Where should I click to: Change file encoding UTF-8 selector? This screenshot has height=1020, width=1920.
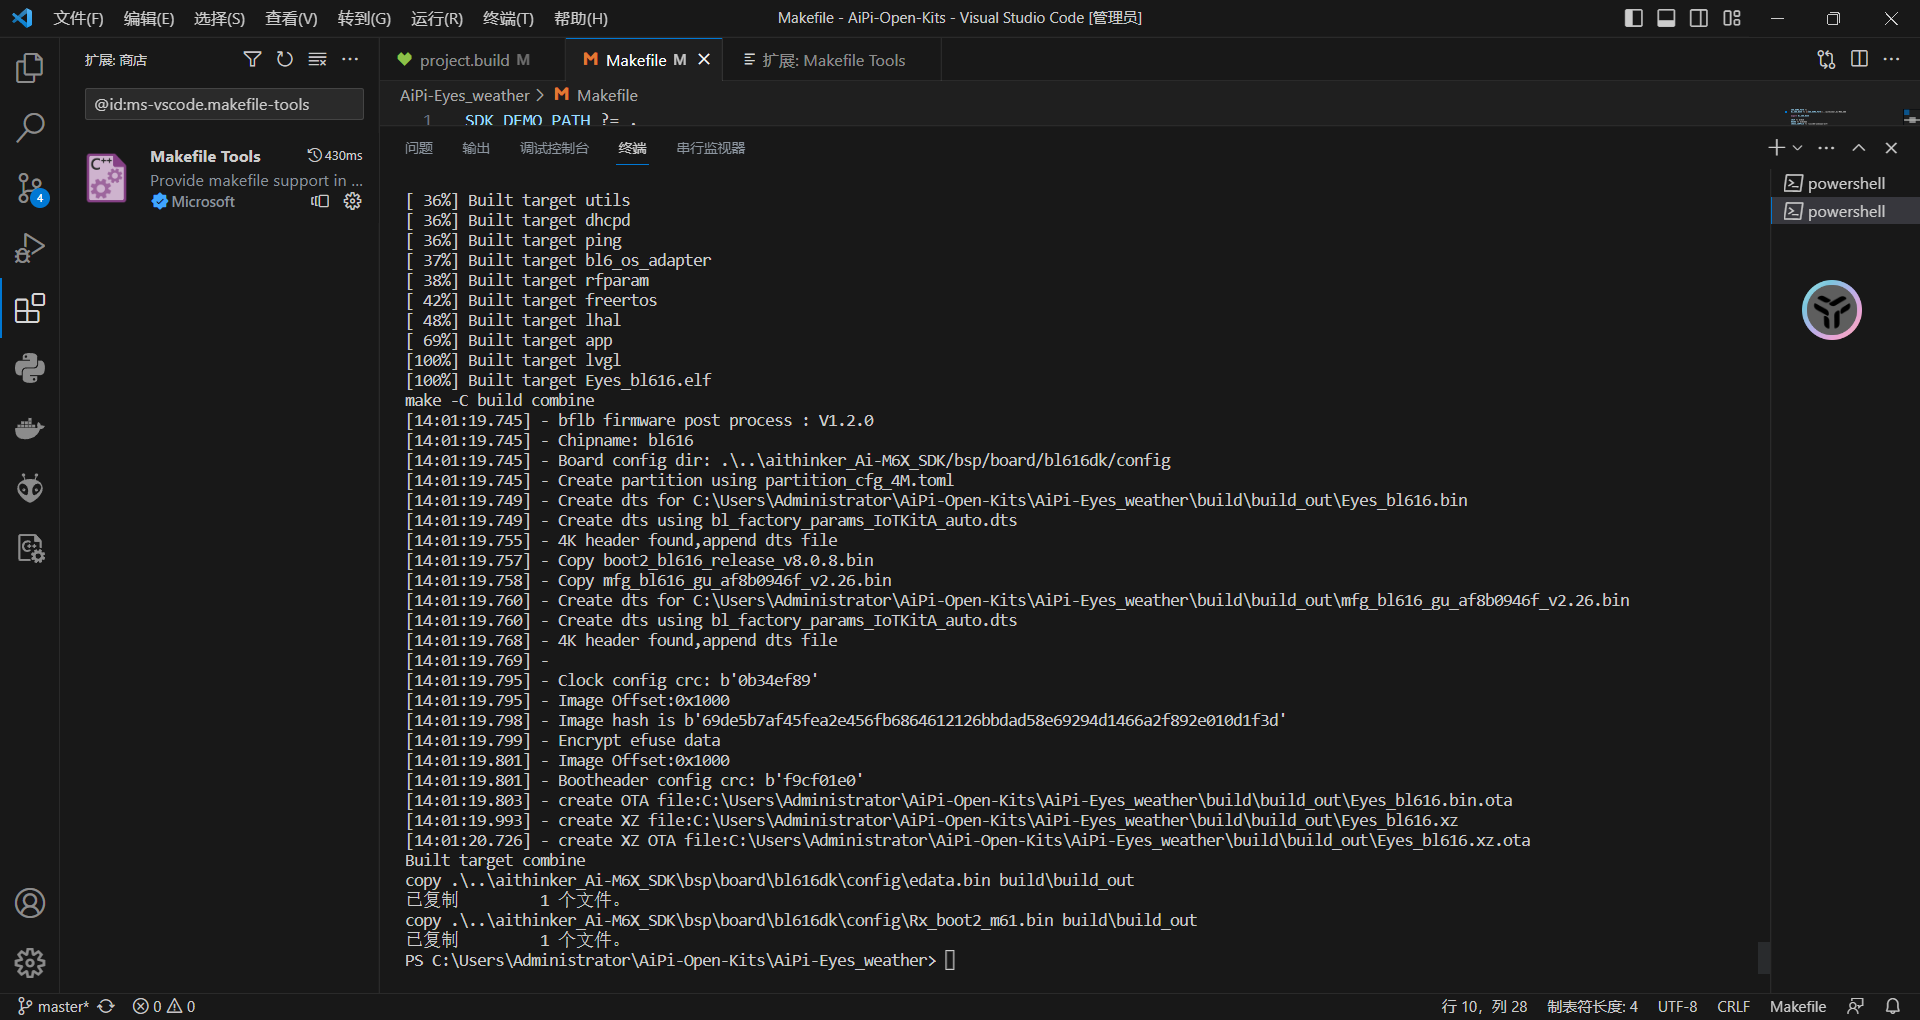coord(1677,1006)
